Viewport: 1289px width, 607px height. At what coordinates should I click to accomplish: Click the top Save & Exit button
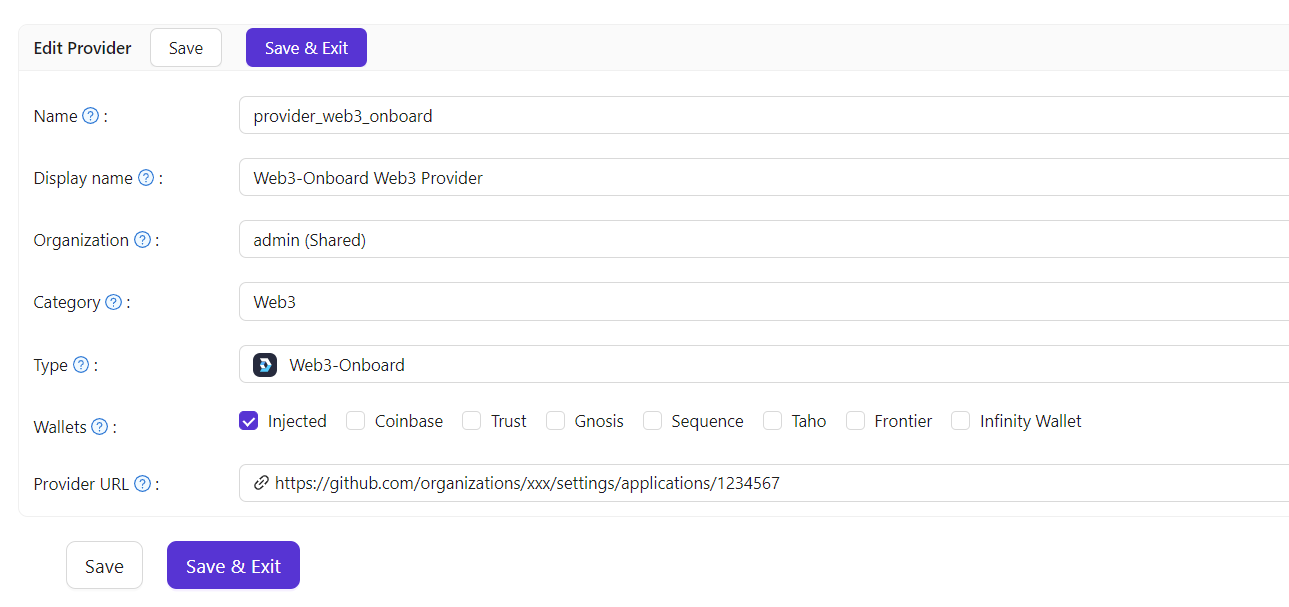pyautogui.click(x=306, y=47)
